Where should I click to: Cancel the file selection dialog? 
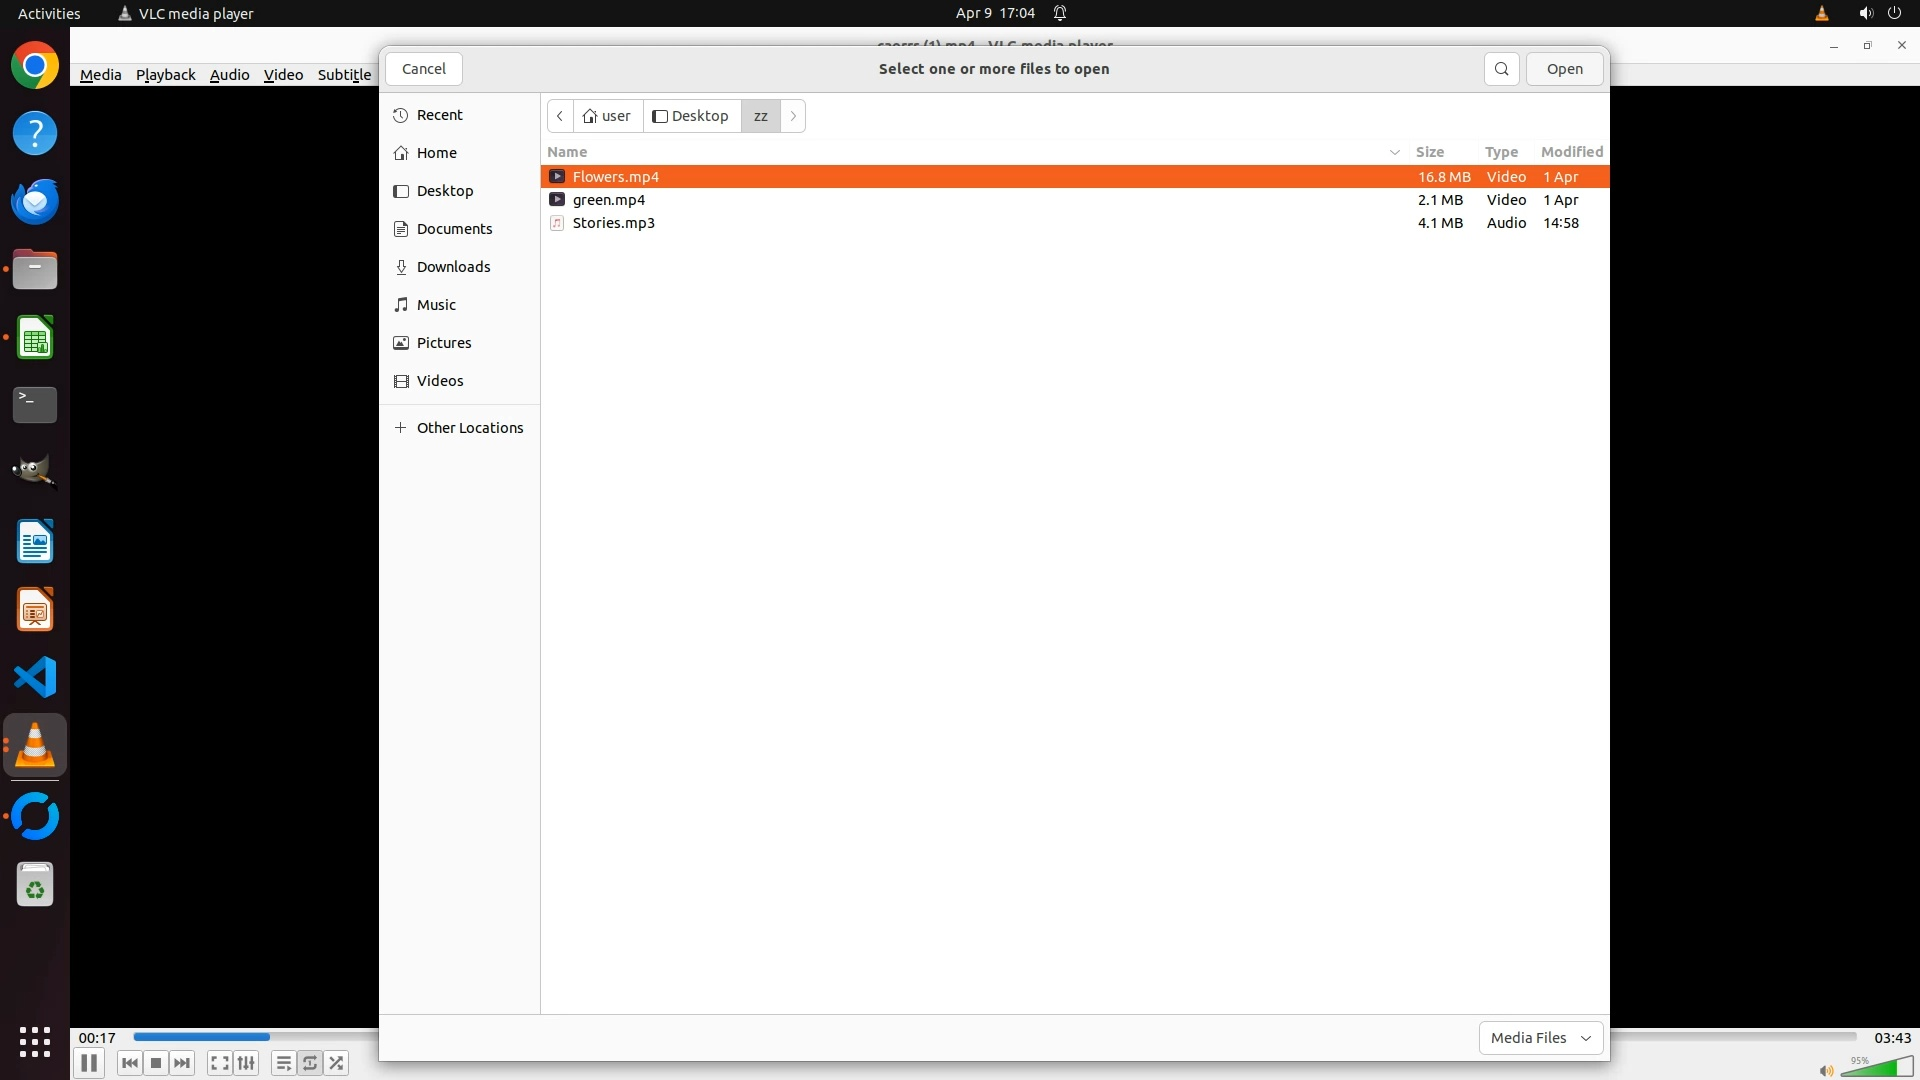pos(423,69)
